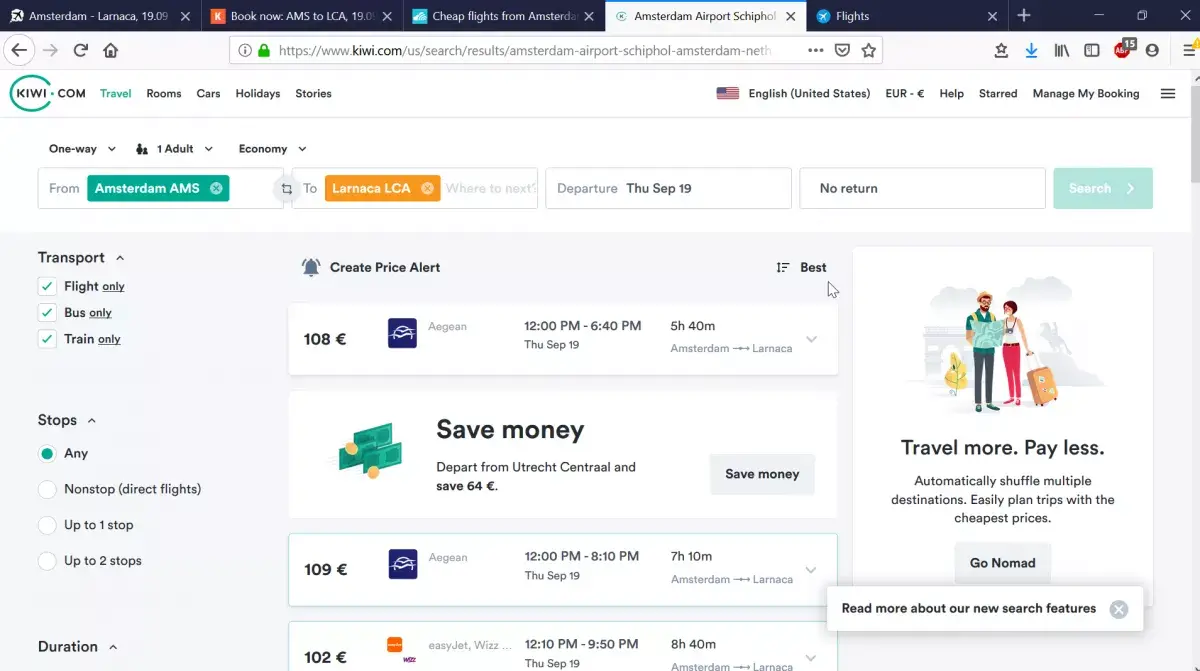Close the Flights browser tab
1200x671 pixels.
coord(992,16)
